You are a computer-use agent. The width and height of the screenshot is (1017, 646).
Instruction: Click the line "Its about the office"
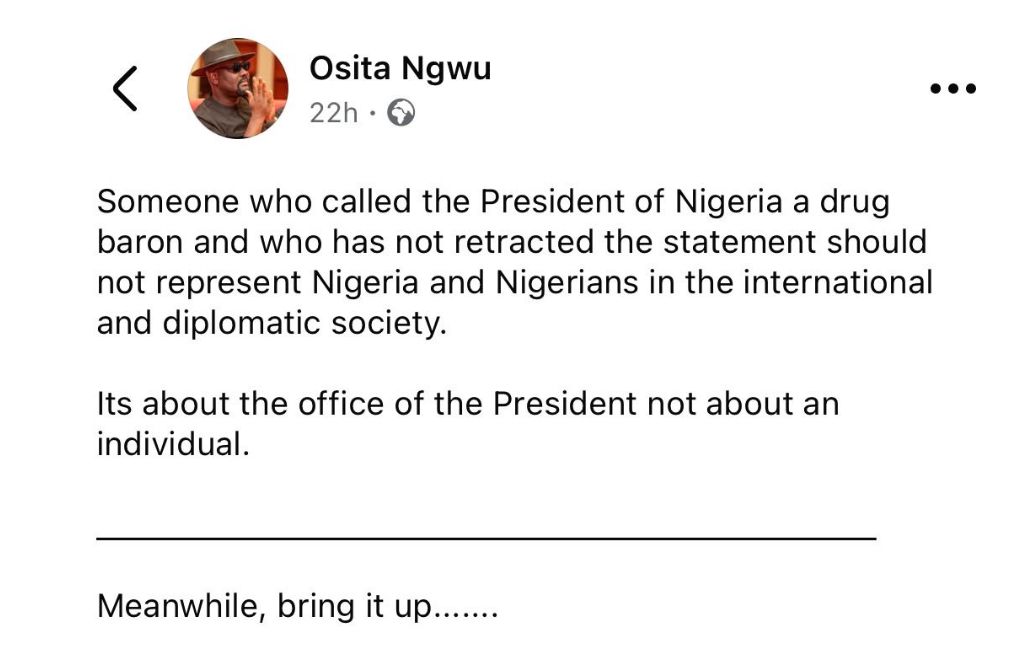point(467,404)
